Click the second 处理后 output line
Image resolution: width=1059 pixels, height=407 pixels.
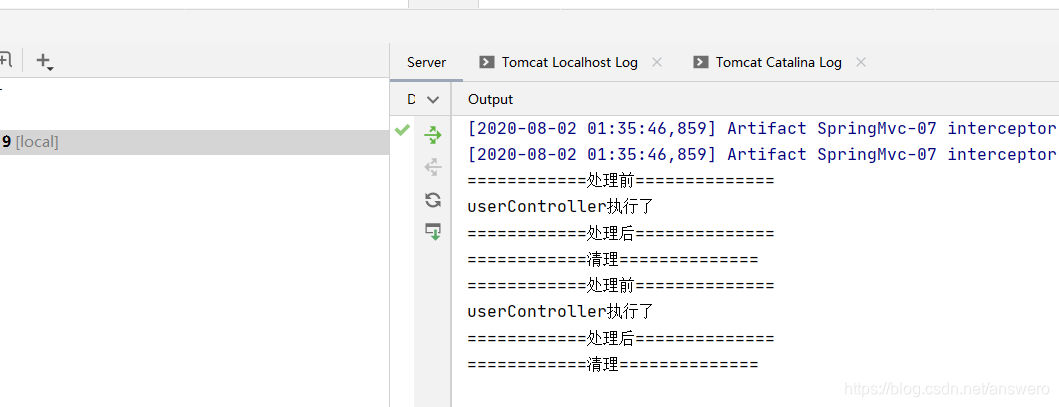(x=621, y=339)
